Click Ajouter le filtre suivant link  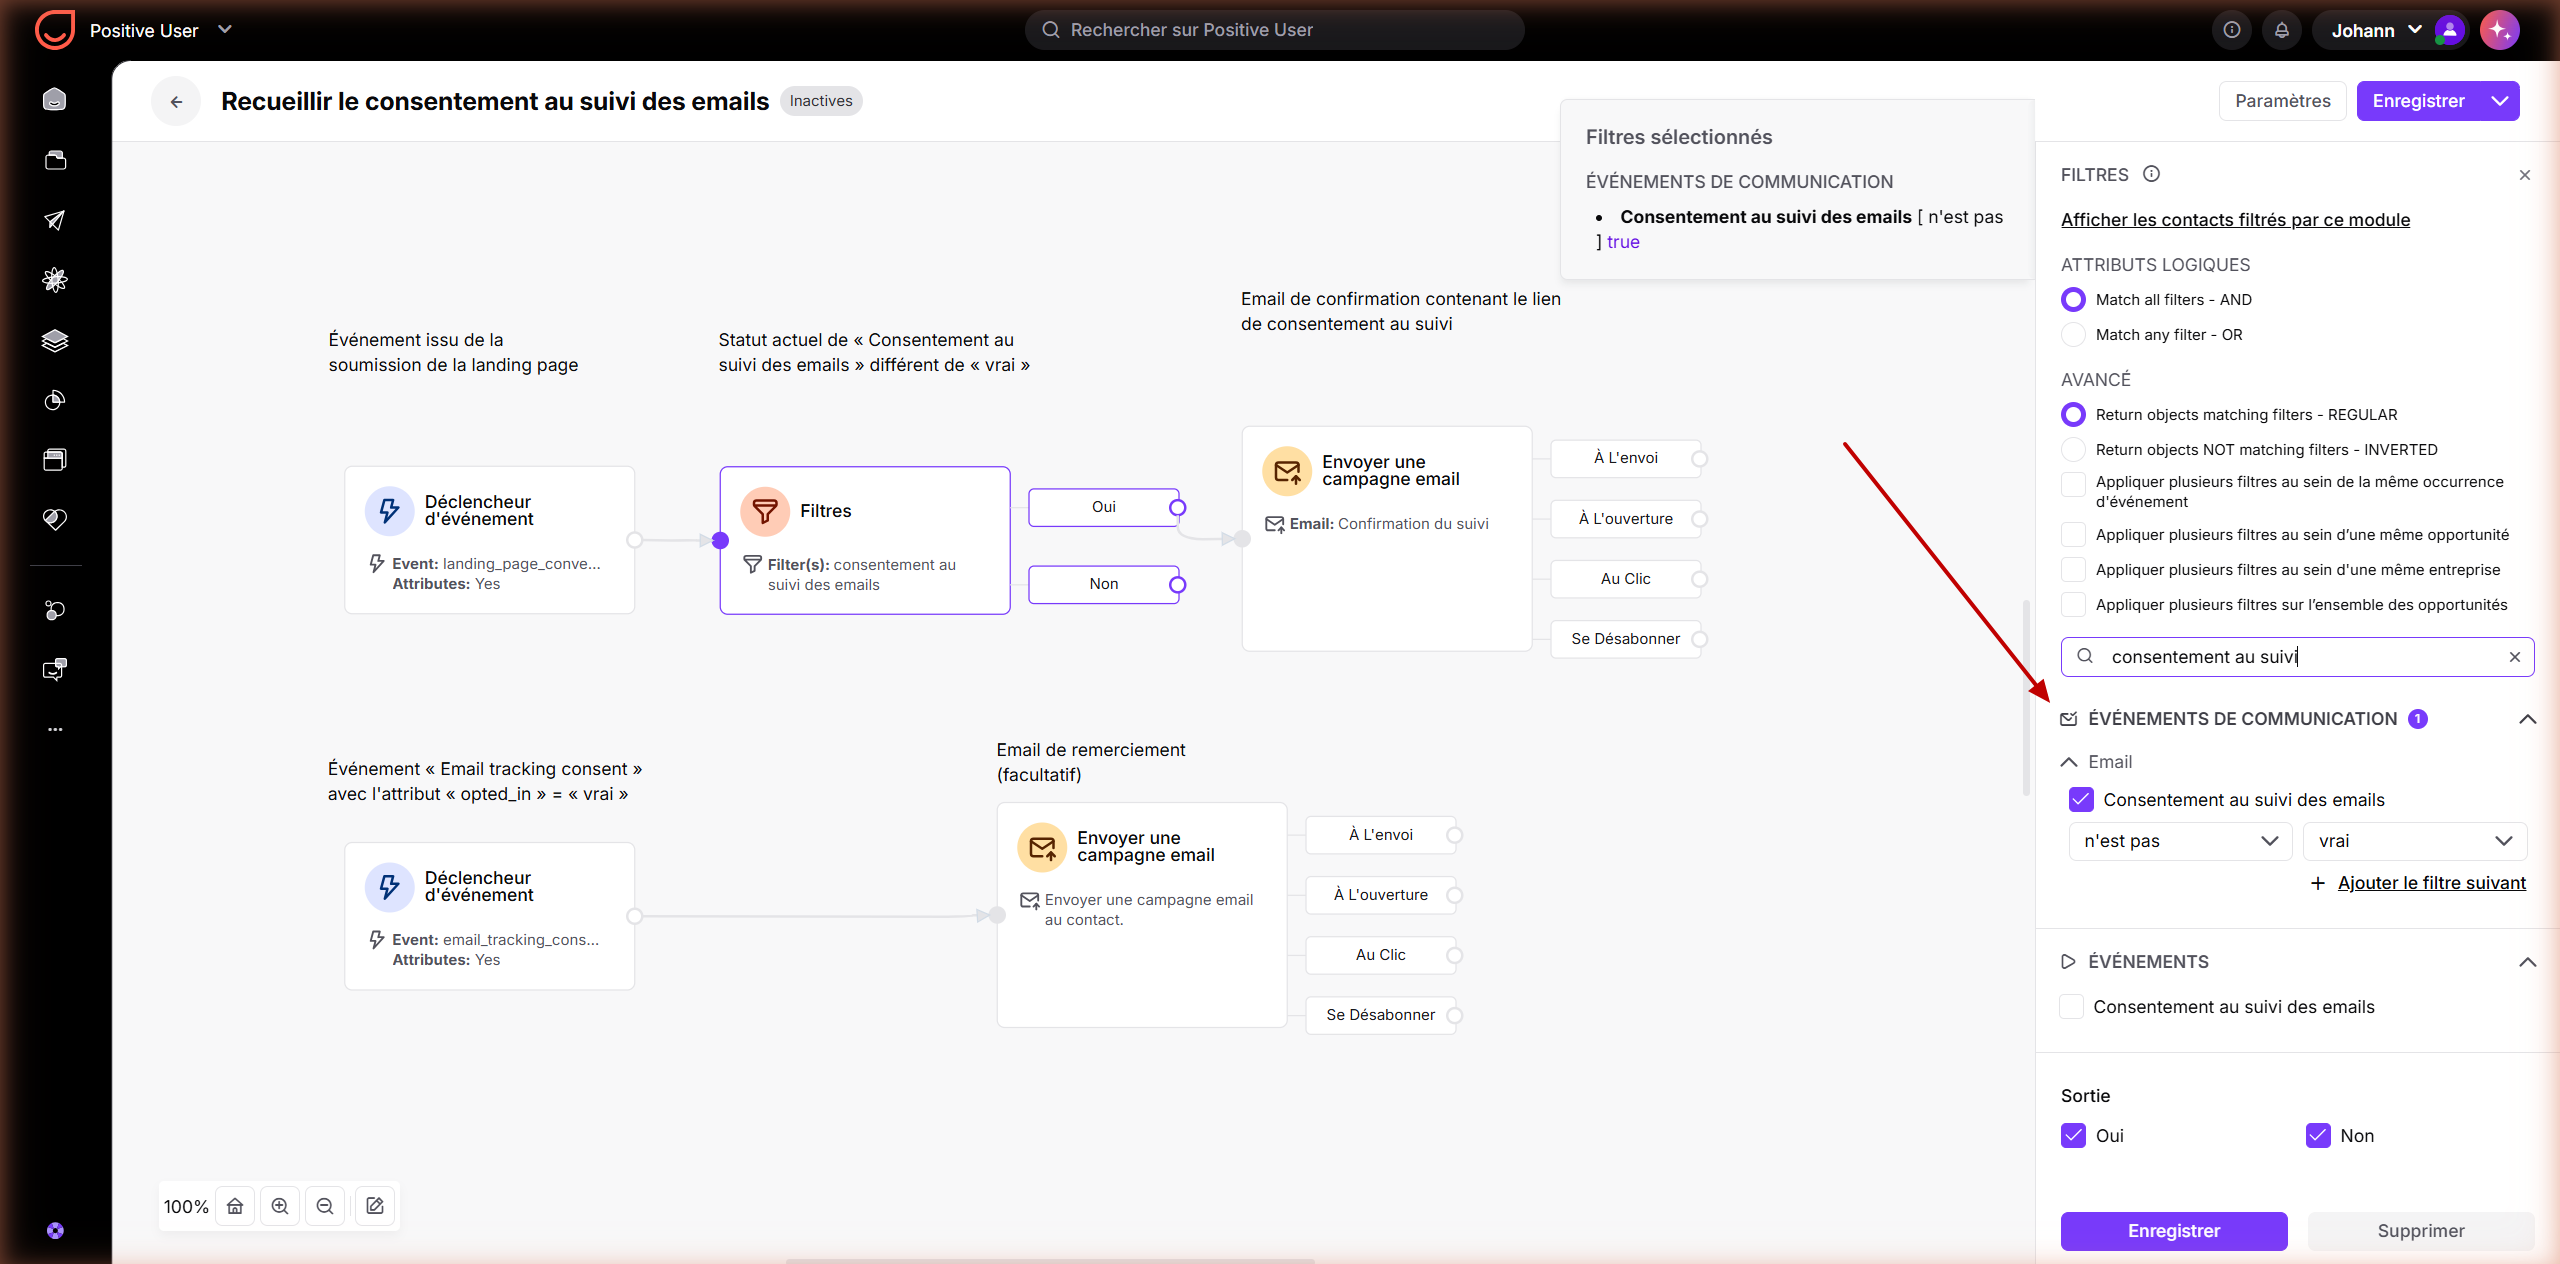click(x=2431, y=883)
